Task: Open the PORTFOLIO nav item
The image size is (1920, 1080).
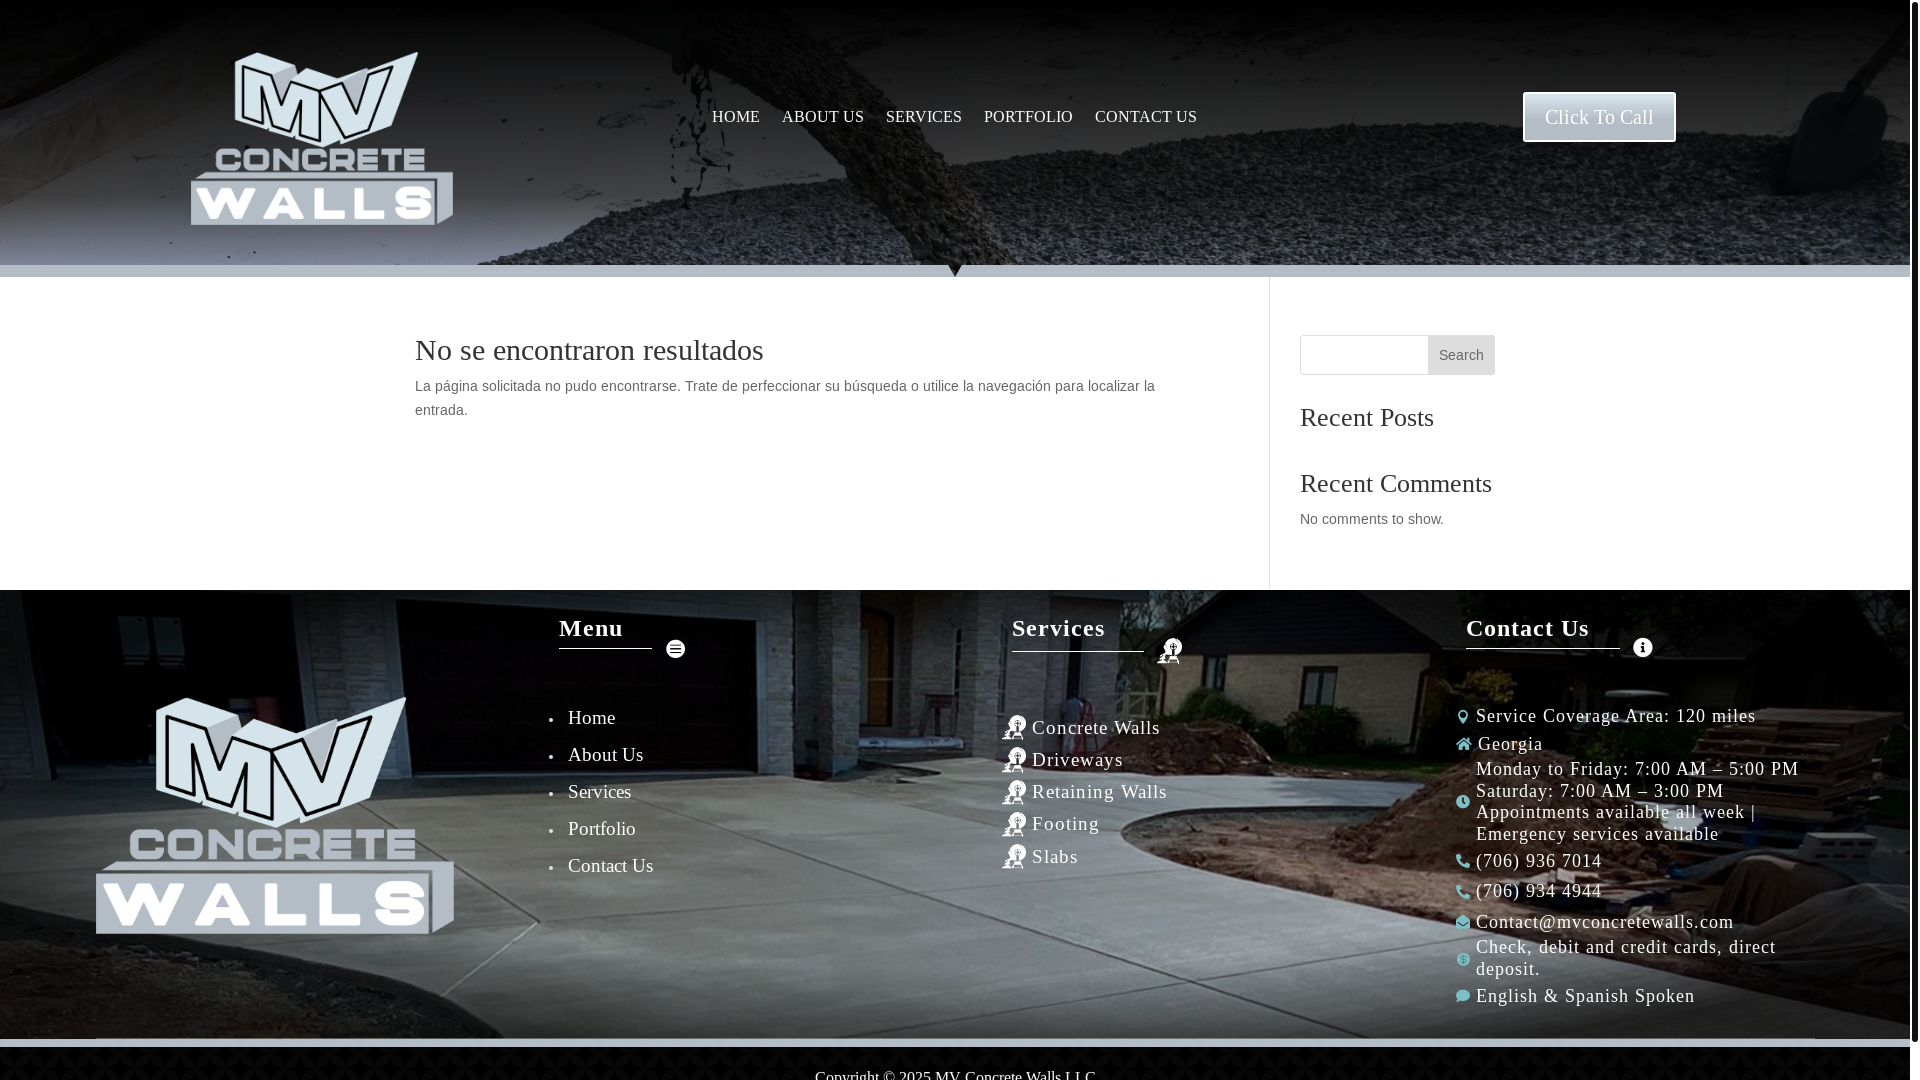Action: point(1028,117)
